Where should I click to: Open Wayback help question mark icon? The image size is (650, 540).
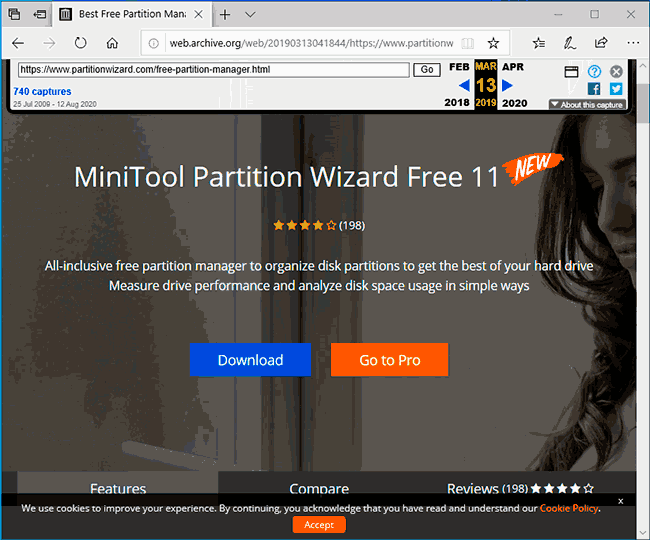tap(594, 72)
